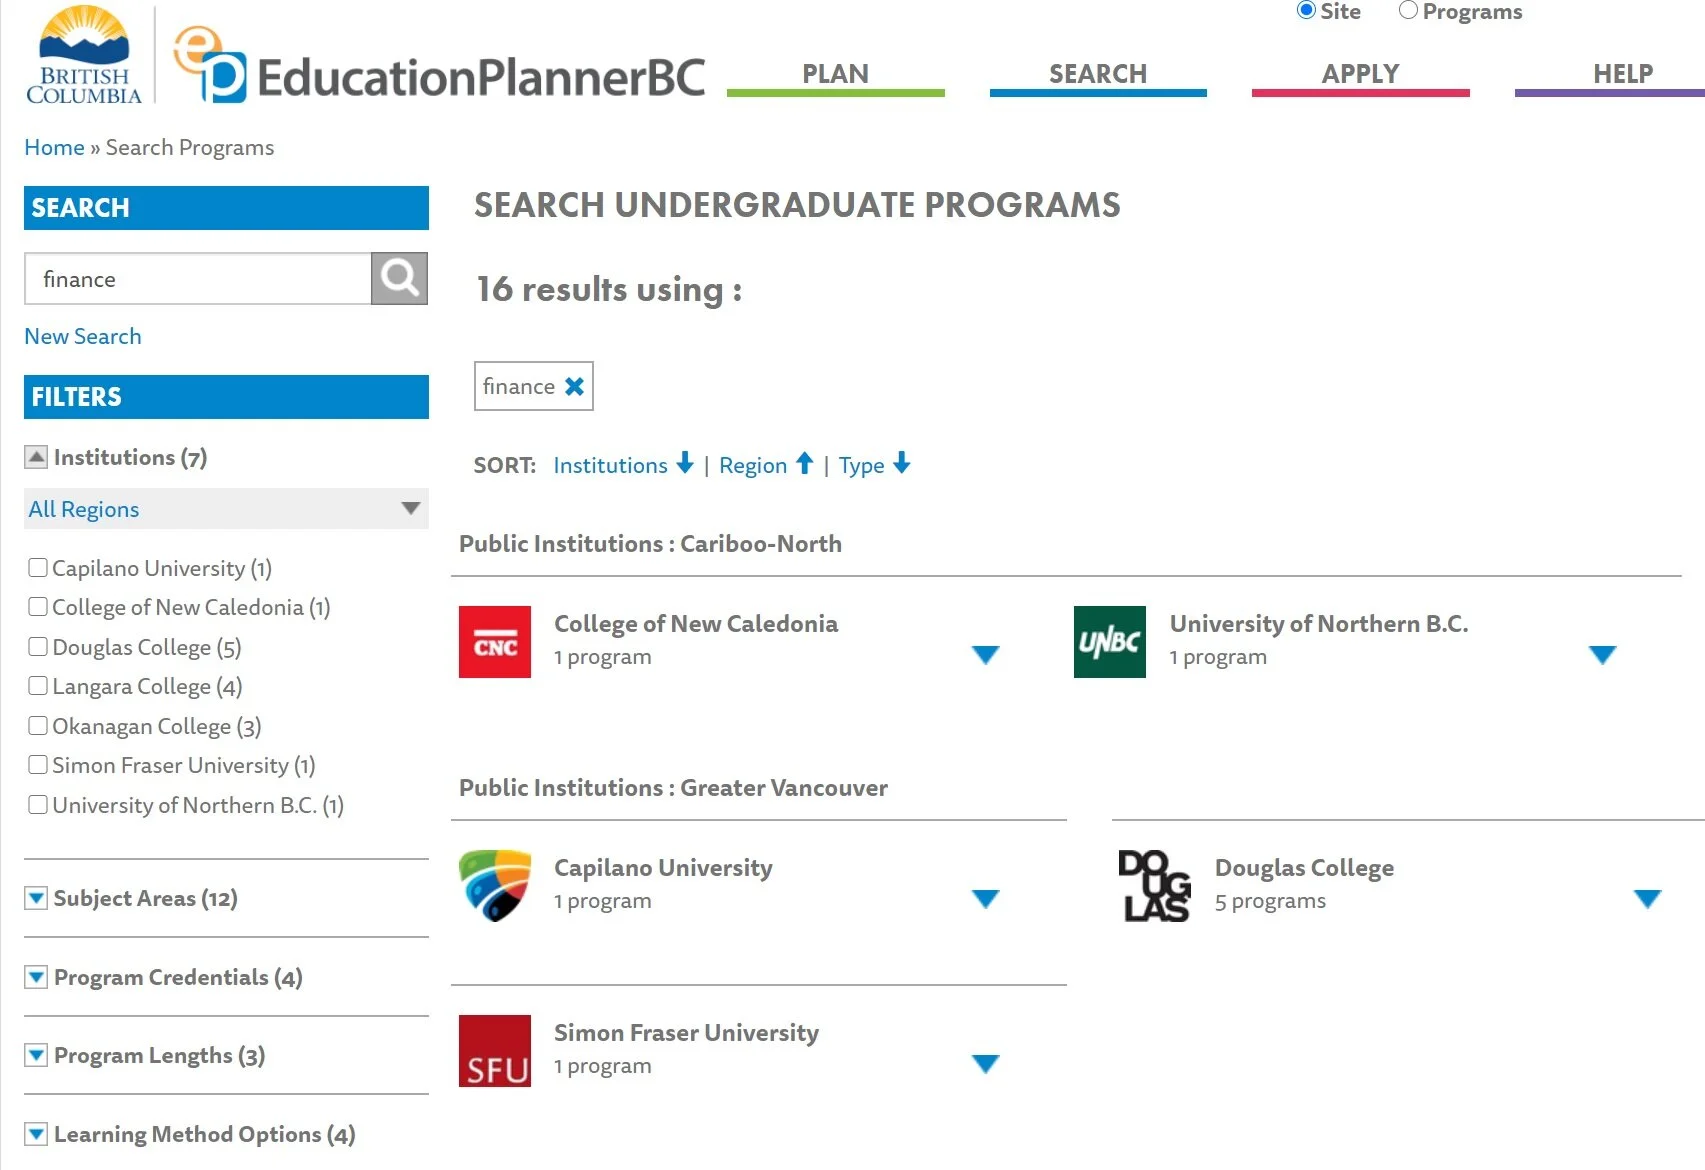Click the College of New Caledonia CNC logo
Image resolution: width=1705 pixels, height=1170 pixels.
(494, 642)
